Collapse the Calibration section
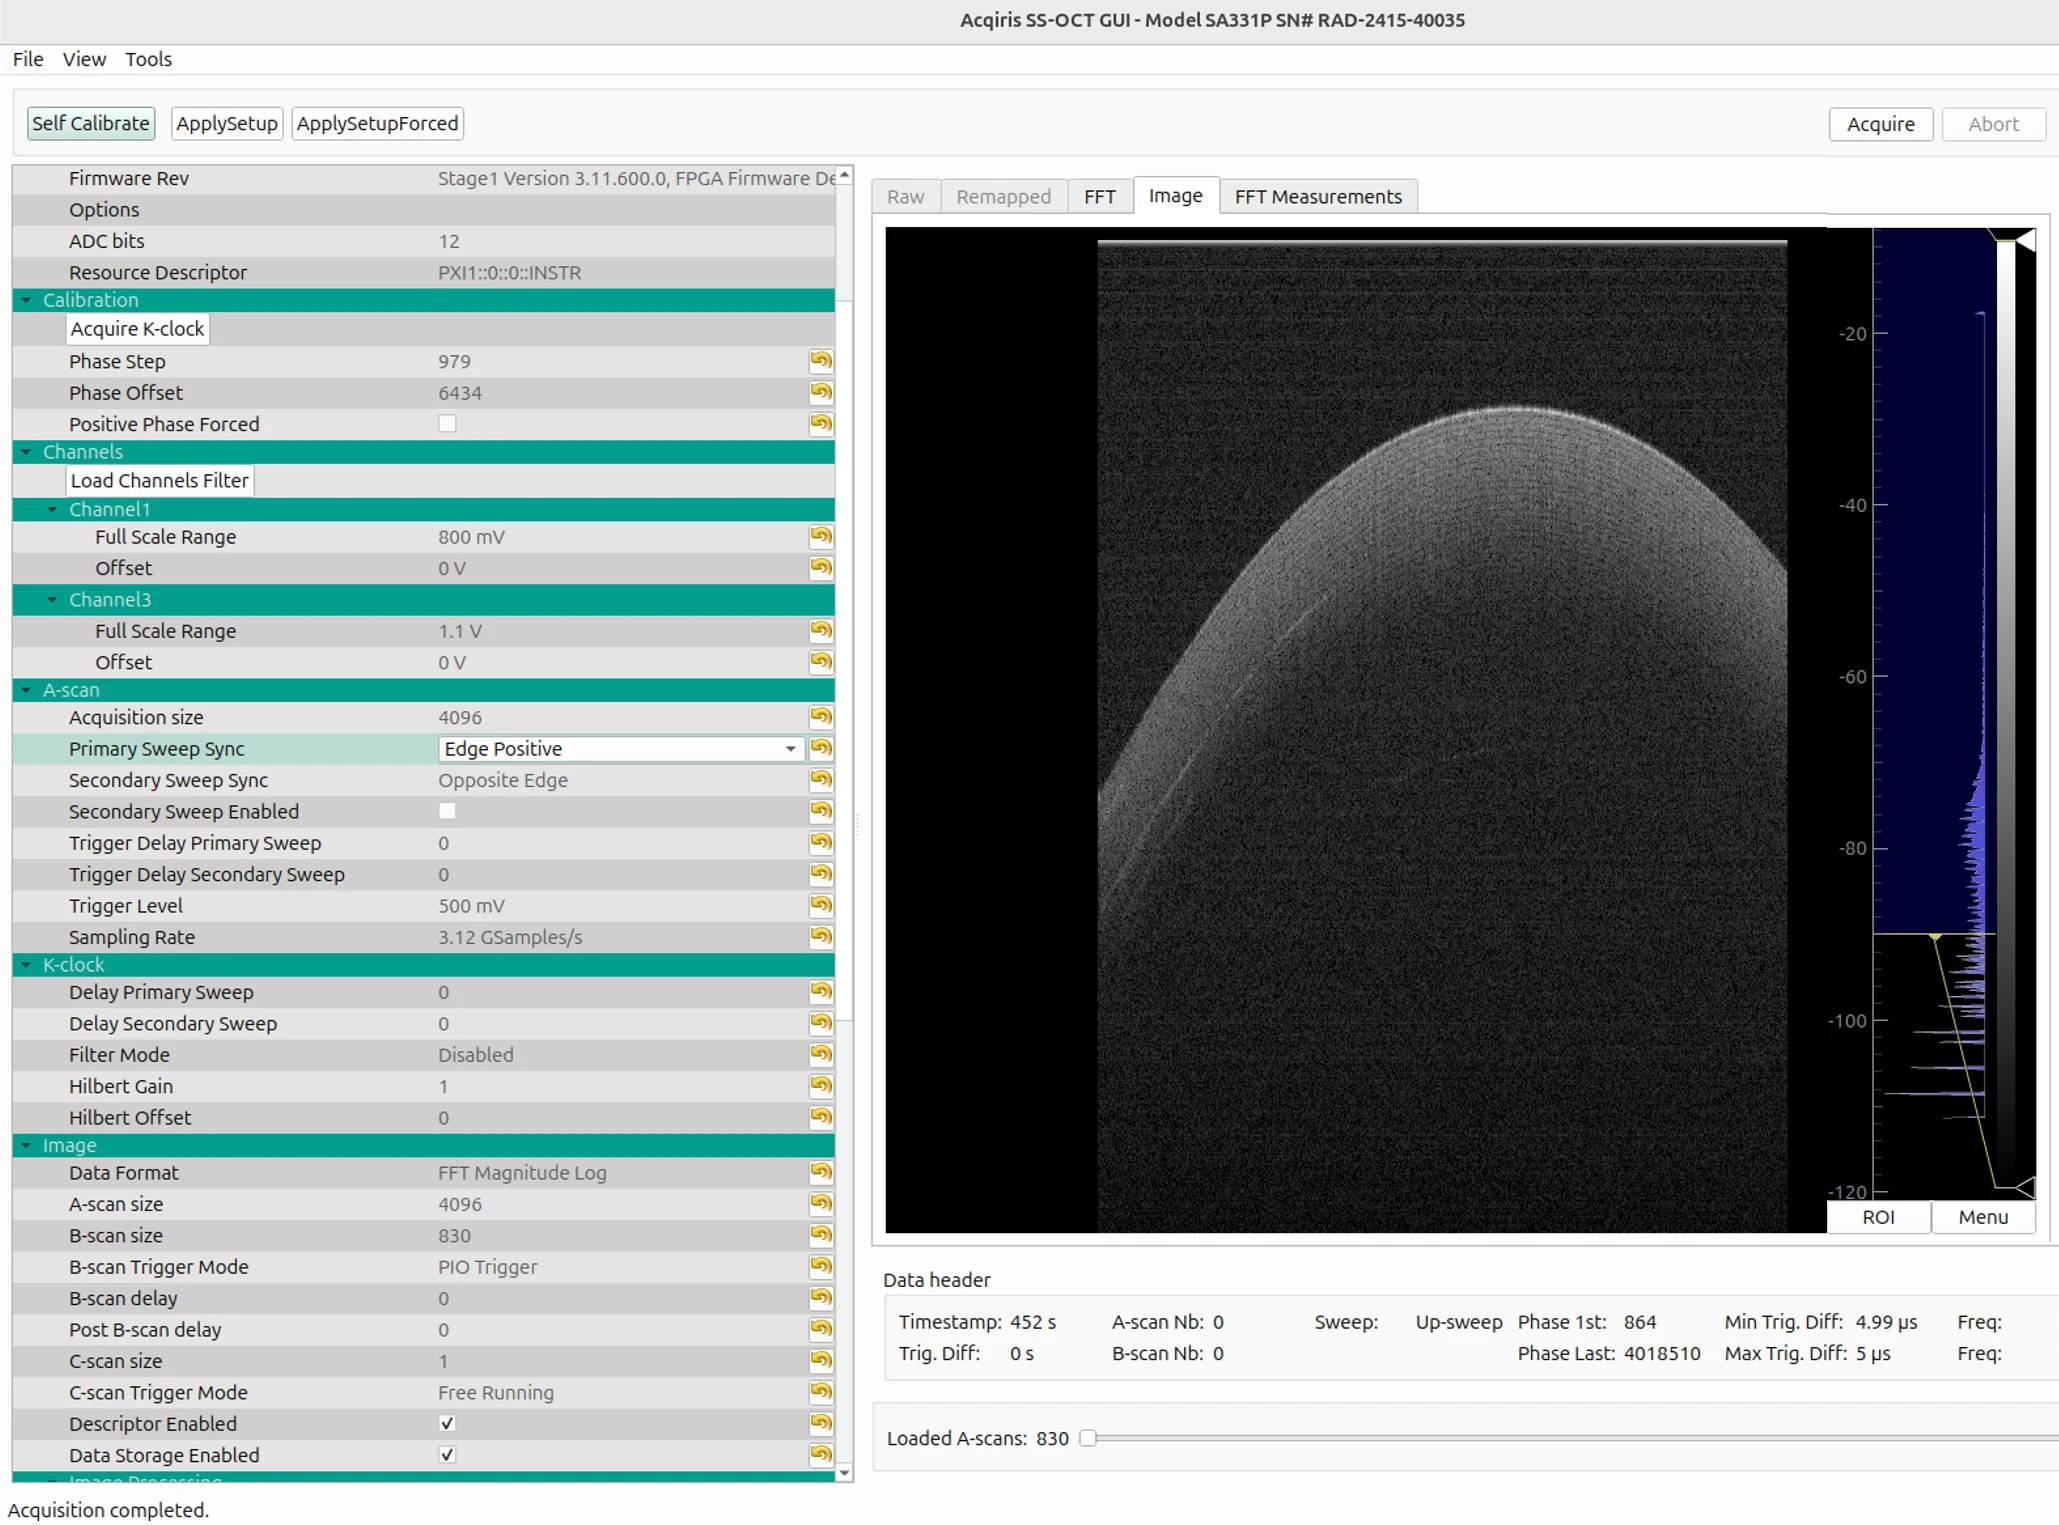This screenshot has width=2059, height=1525. coord(27,300)
